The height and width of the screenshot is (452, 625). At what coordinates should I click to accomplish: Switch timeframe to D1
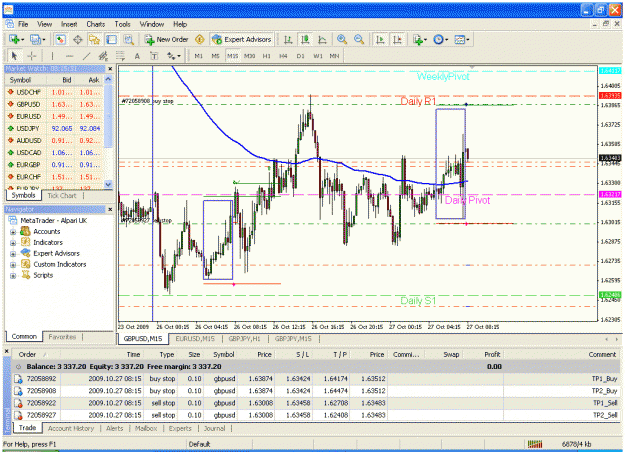[x=301, y=56]
